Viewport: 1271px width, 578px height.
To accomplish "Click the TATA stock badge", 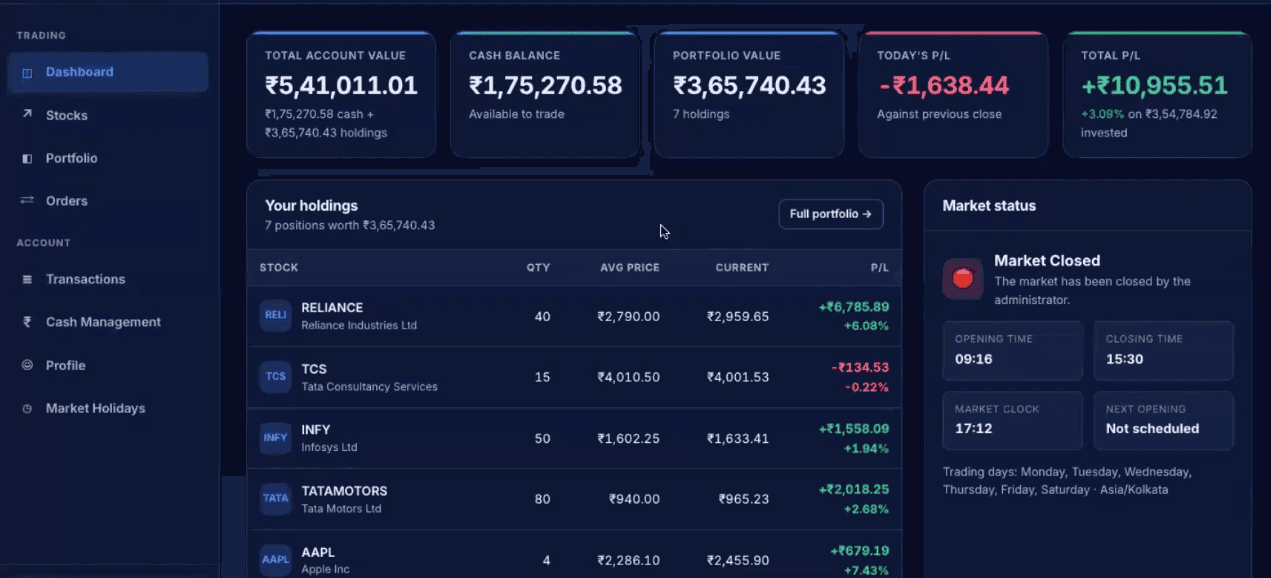I will click(275, 498).
